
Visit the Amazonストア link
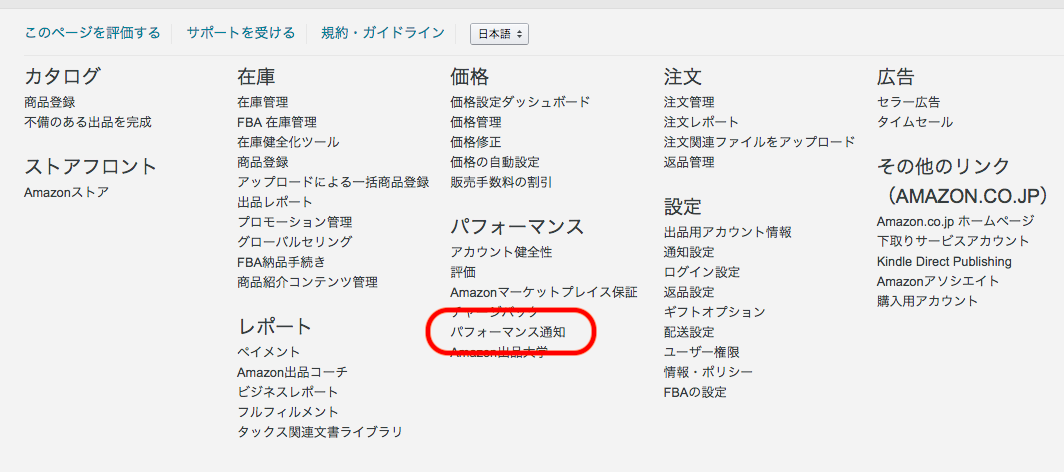(67, 192)
